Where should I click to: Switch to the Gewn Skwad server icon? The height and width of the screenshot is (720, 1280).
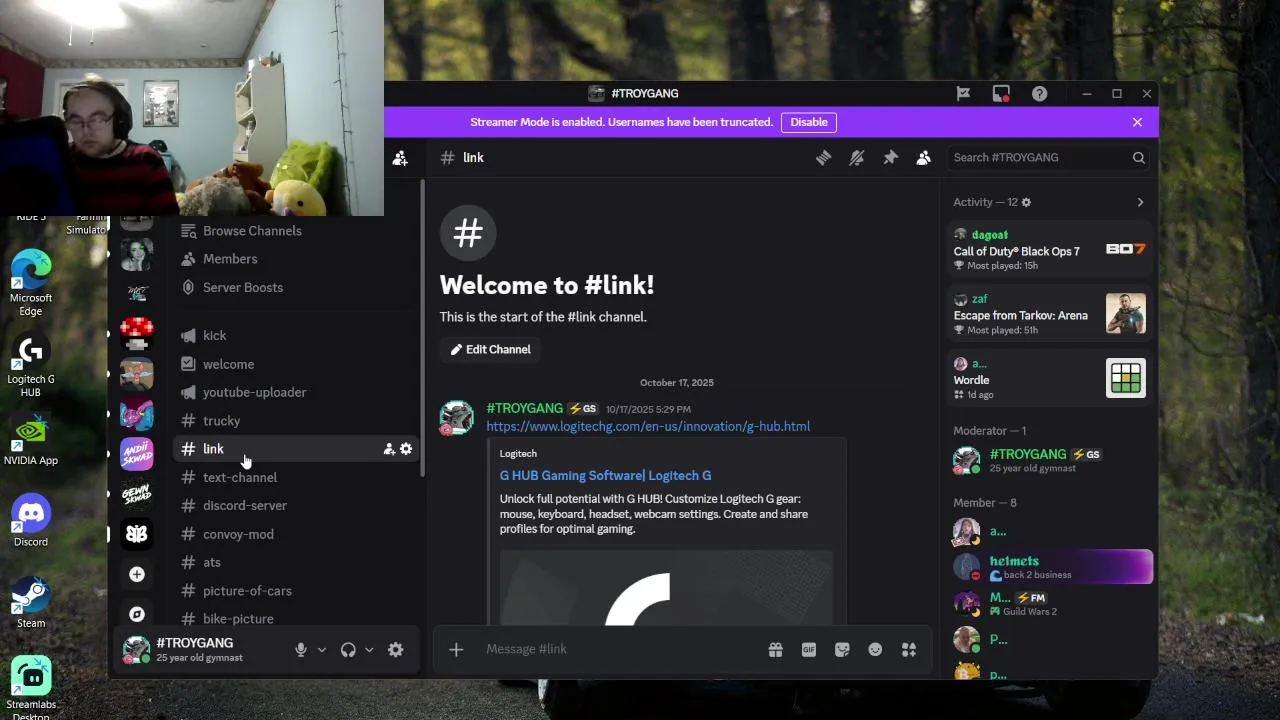coord(137,494)
